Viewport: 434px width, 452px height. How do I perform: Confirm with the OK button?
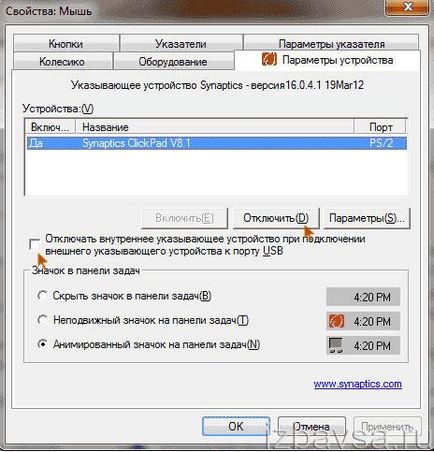pos(236,426)
